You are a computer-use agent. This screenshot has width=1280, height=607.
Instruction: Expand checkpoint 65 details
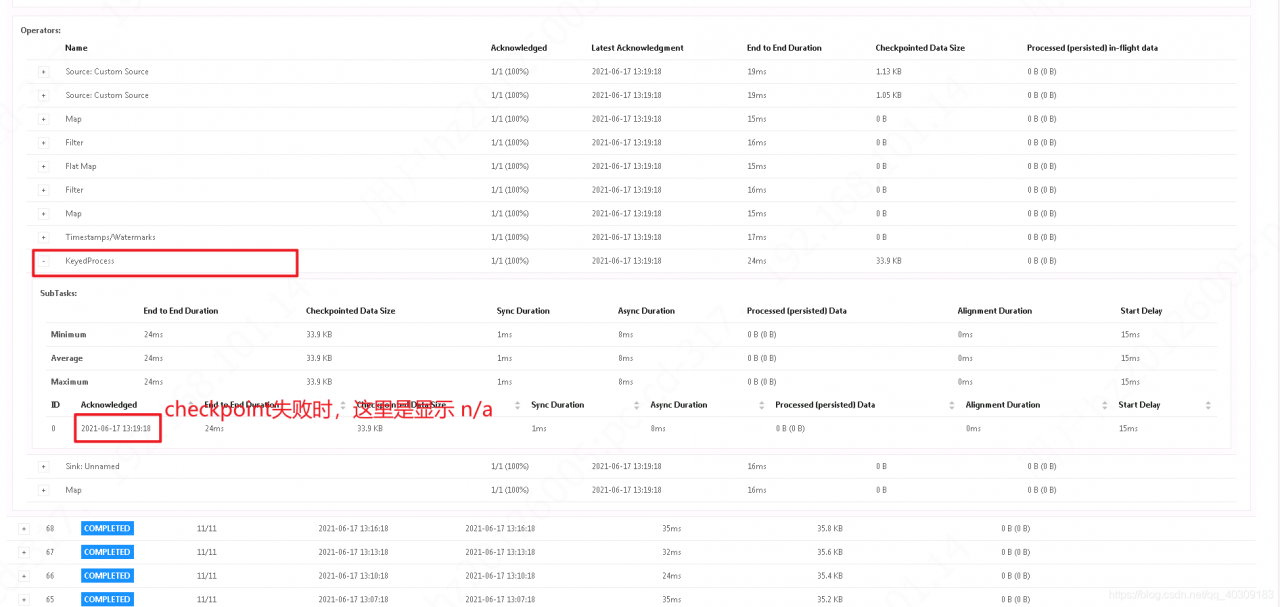[24, 600]
